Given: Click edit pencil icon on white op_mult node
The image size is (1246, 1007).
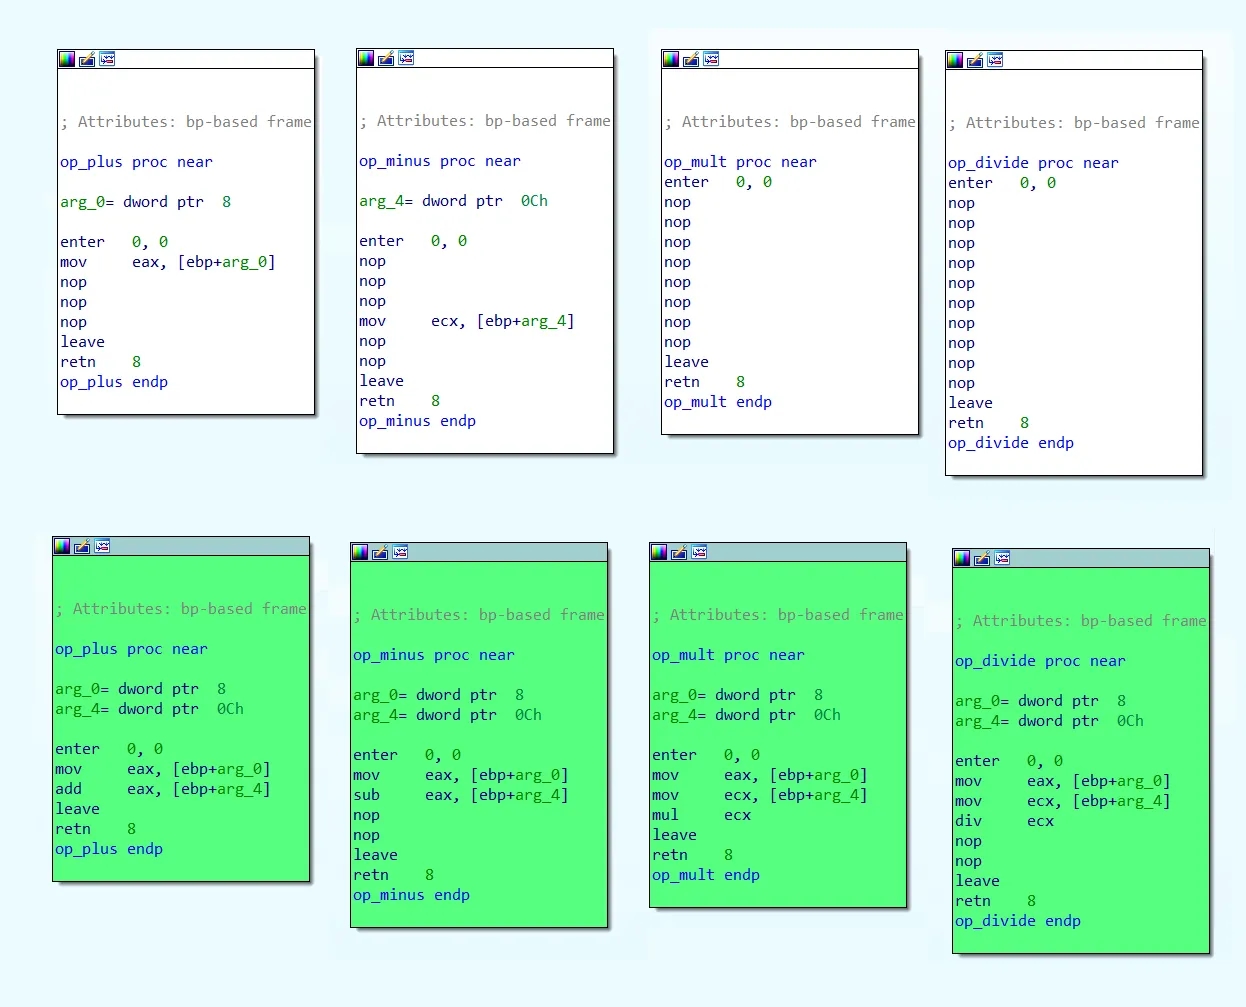Looking at the screenshot, I should (x=691, y=59).
